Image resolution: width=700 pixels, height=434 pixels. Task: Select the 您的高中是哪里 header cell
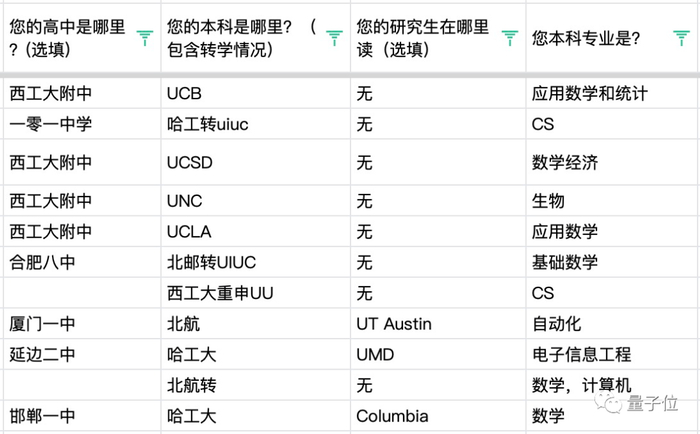pyautogui.click(x=68, y=38)
